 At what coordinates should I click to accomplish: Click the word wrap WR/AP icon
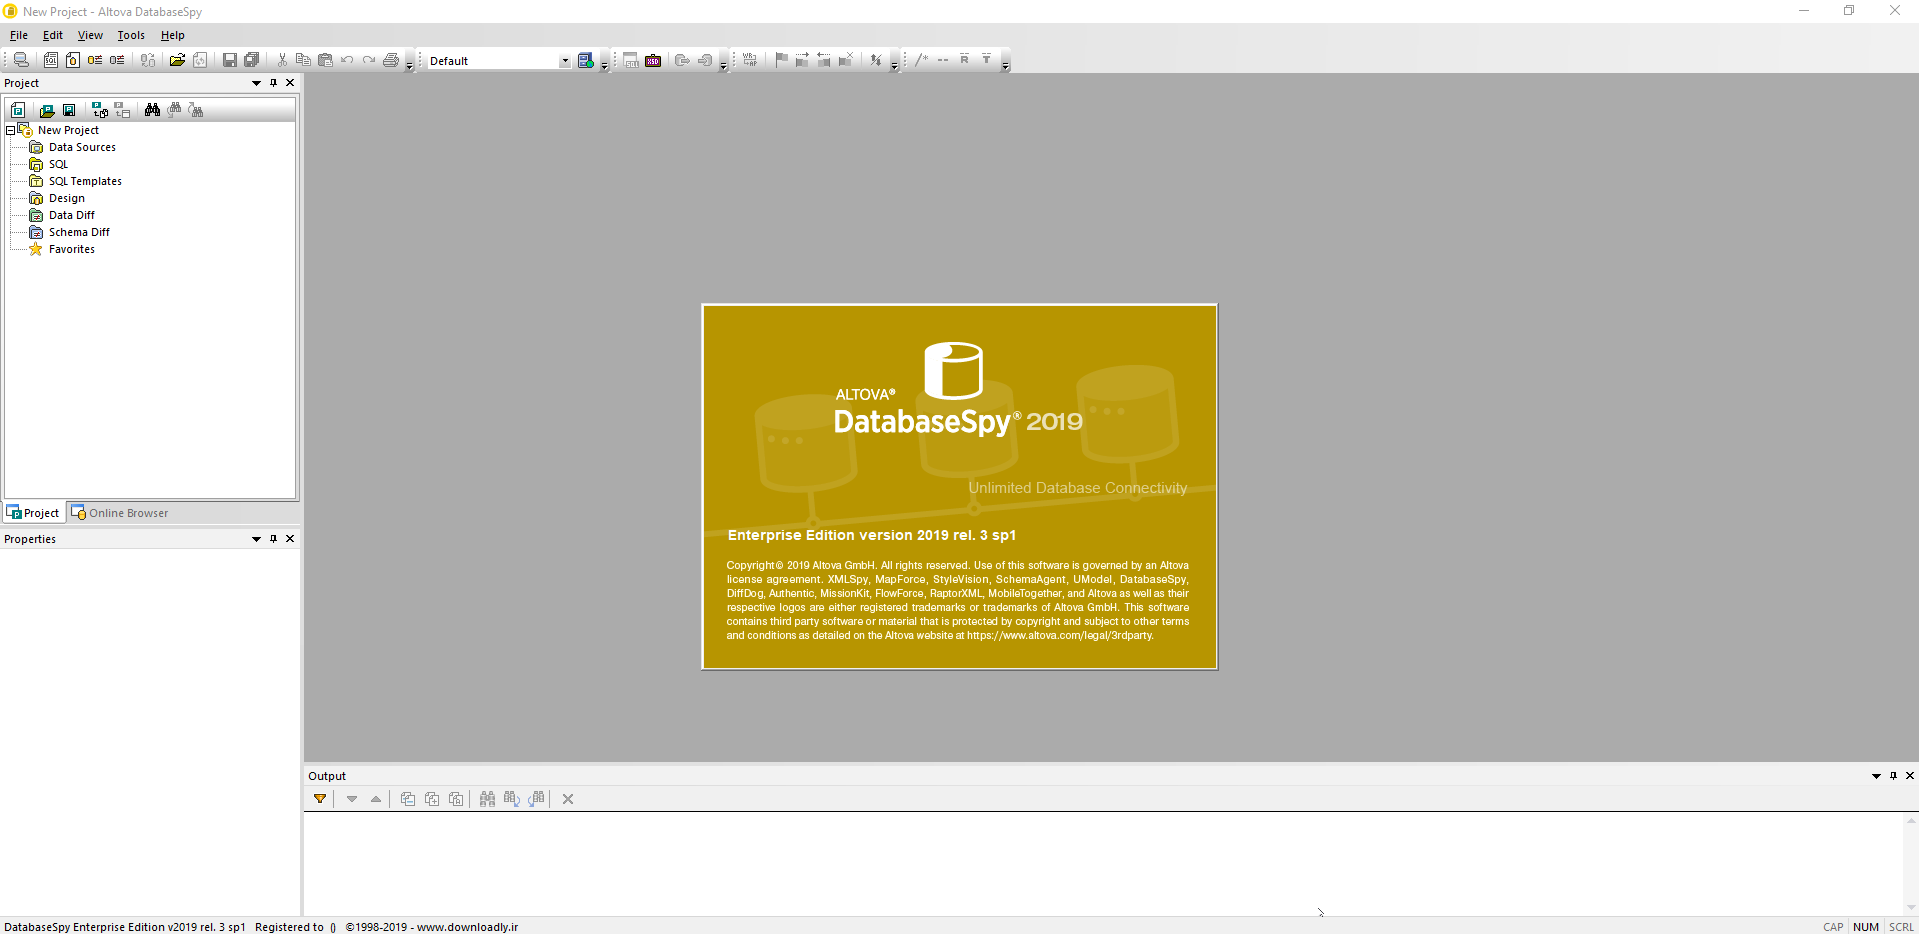[750, 60]
